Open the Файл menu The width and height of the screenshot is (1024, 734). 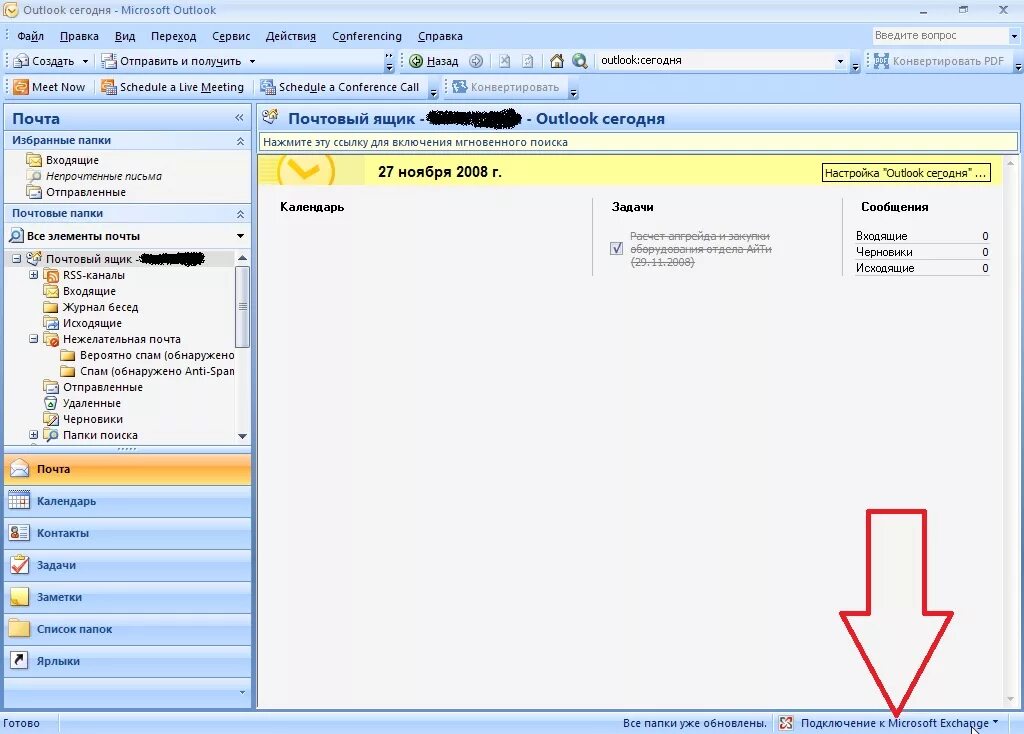click(x=30, y=36)
